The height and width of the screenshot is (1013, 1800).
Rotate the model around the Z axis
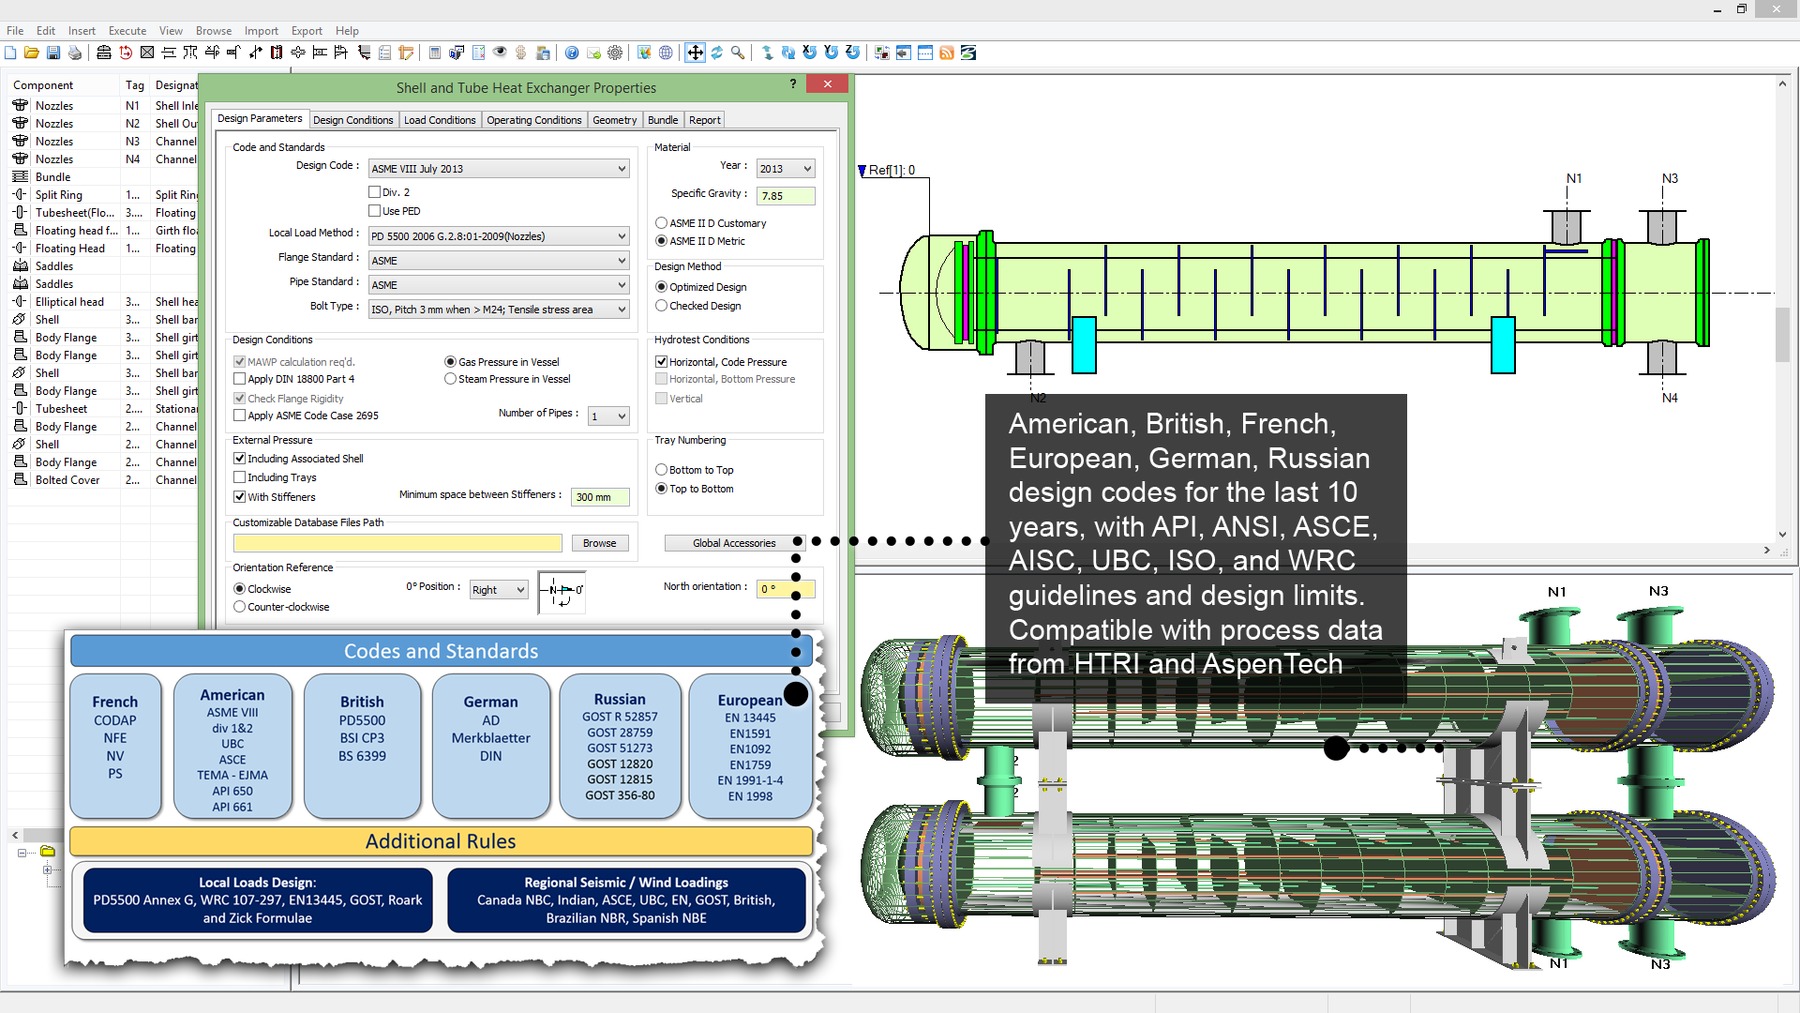coord(852,52)
